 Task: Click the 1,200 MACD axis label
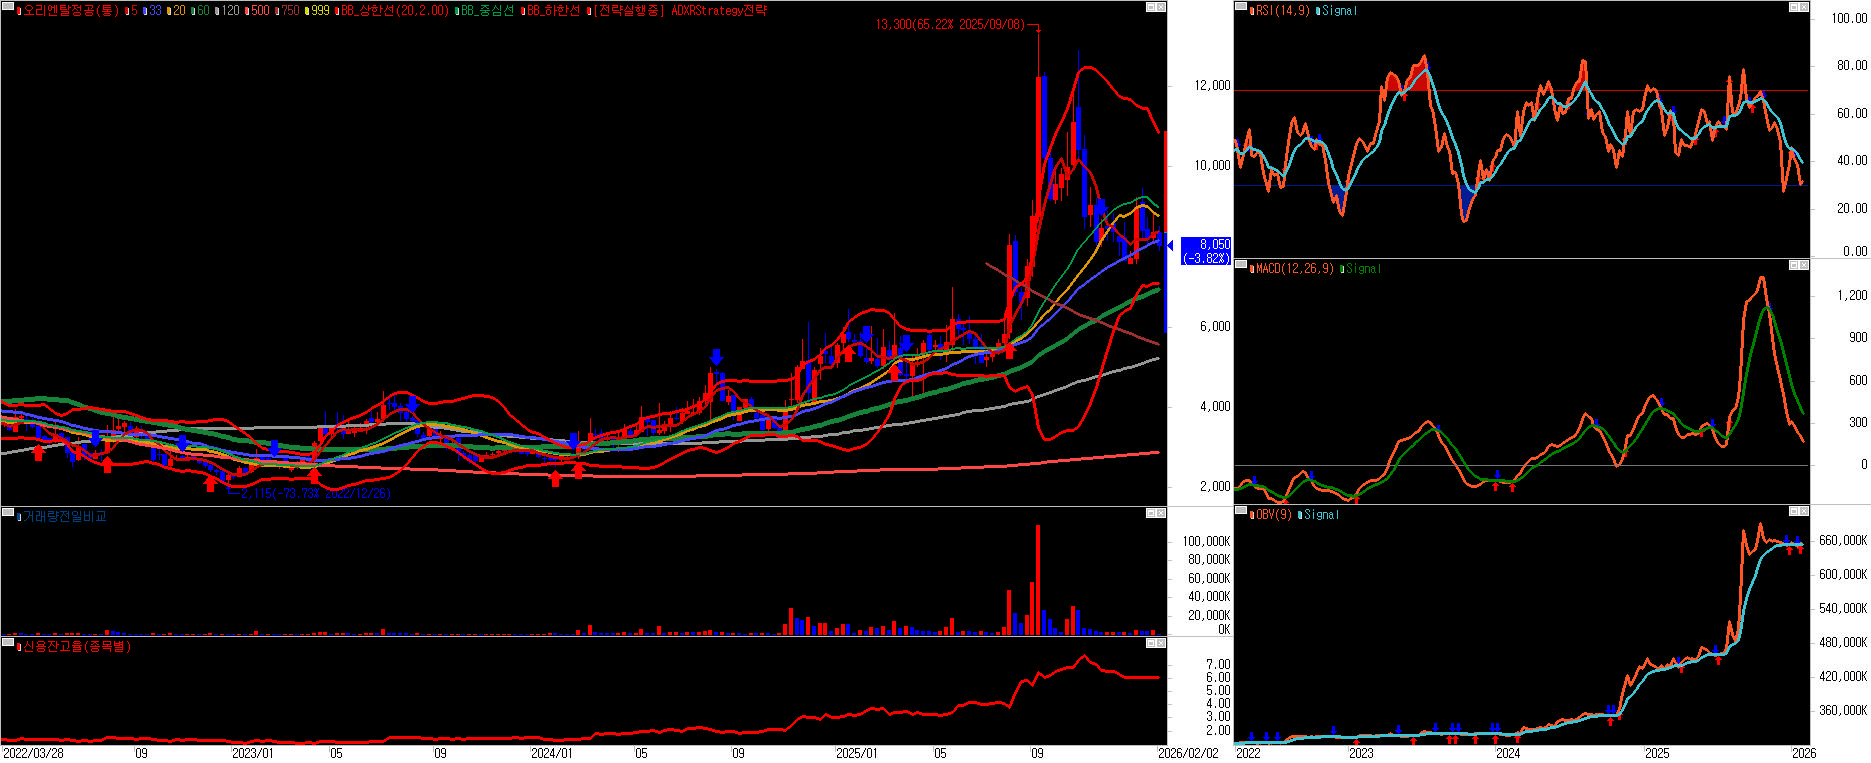[x=1852, y=295]
